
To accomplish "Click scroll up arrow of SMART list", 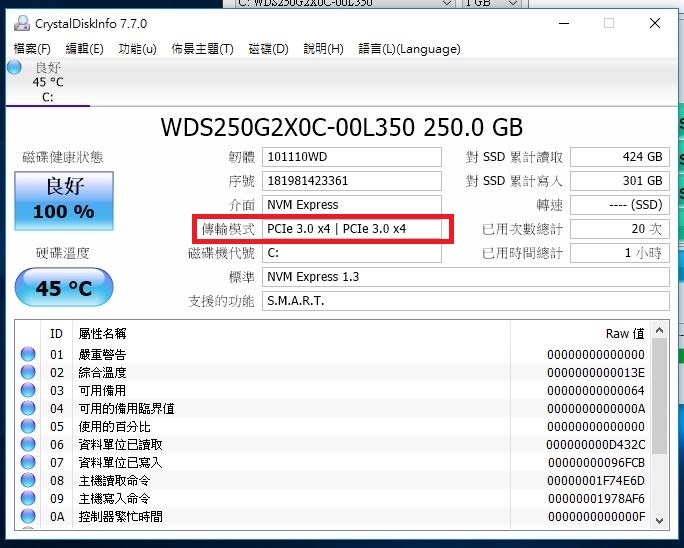I will click(660, 330).
